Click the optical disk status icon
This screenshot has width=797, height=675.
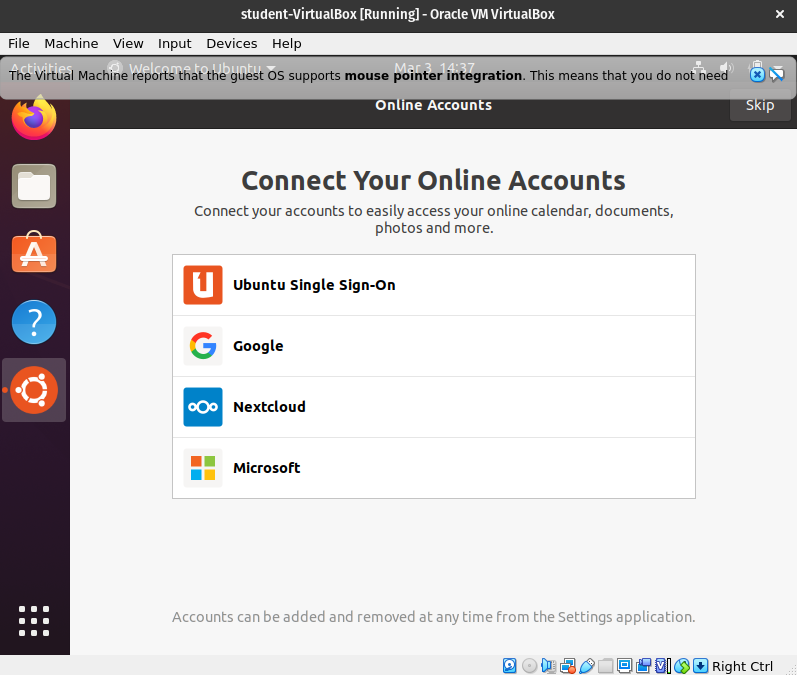pos(529,666)
